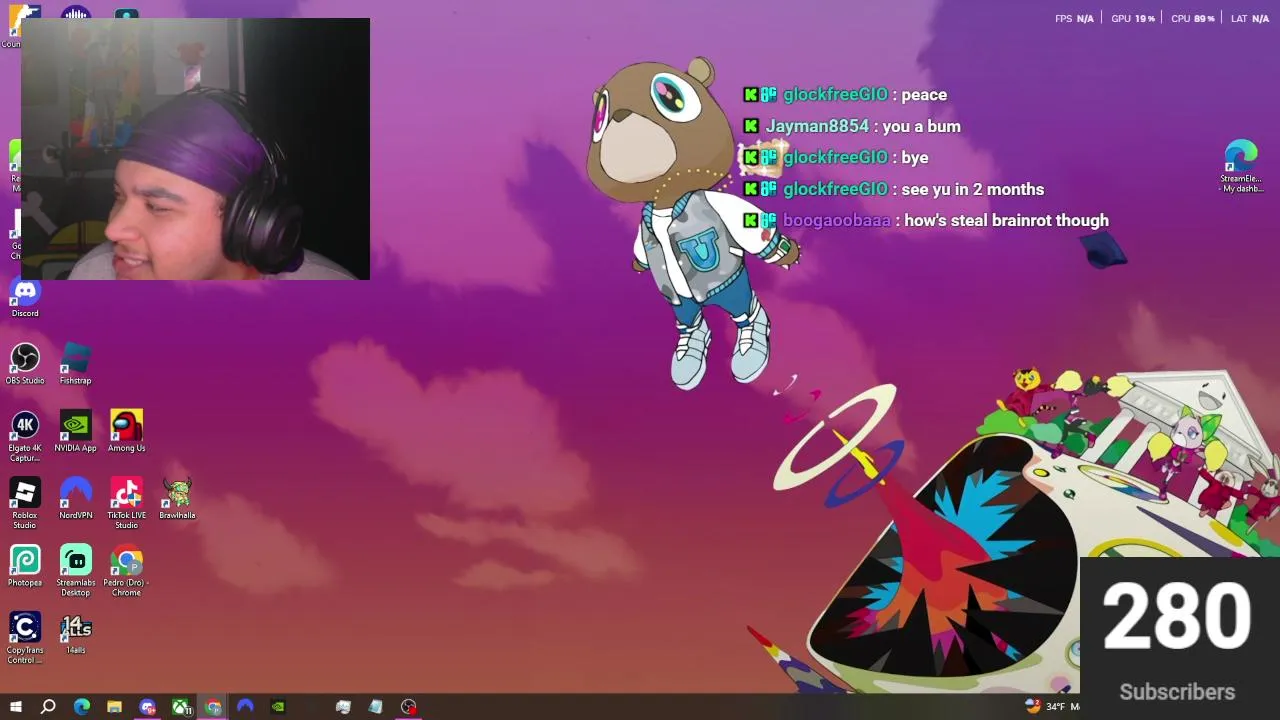
Task: Click the LAT N/A overlay stat
Action: pos(1250,18)
